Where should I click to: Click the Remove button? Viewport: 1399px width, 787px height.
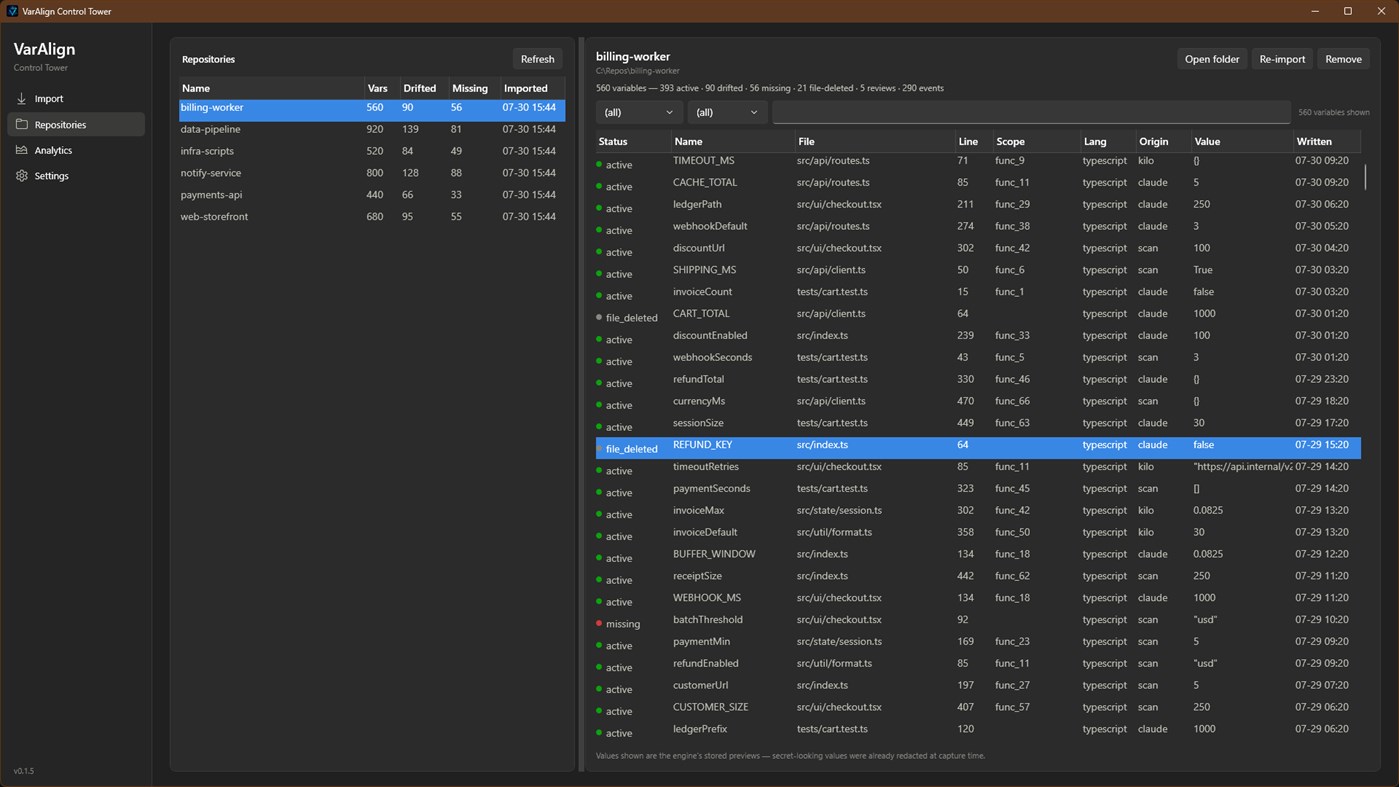(x=1343, y=59)
